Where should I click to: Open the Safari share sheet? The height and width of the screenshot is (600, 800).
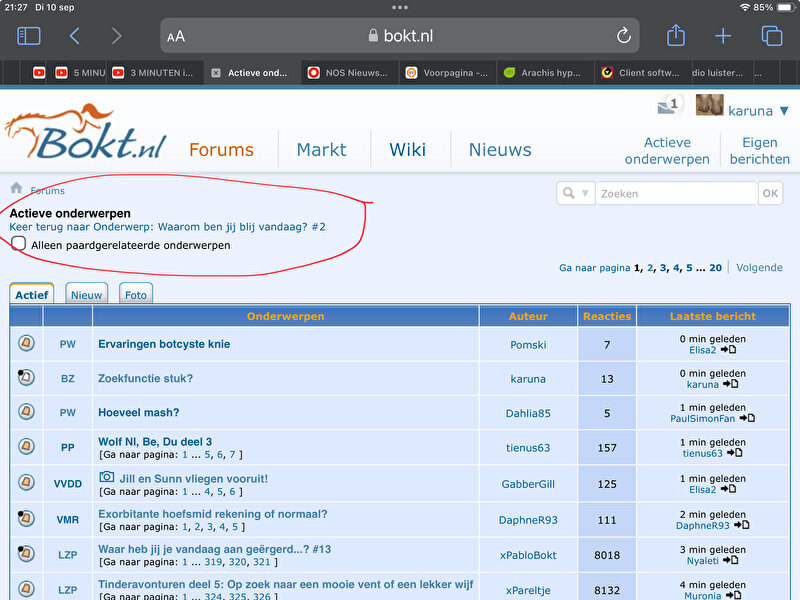pos(676,35)
